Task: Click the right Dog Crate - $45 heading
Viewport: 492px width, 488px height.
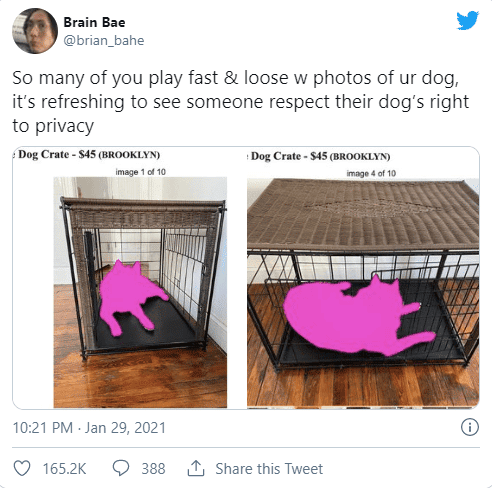Action: pos(320,156)
